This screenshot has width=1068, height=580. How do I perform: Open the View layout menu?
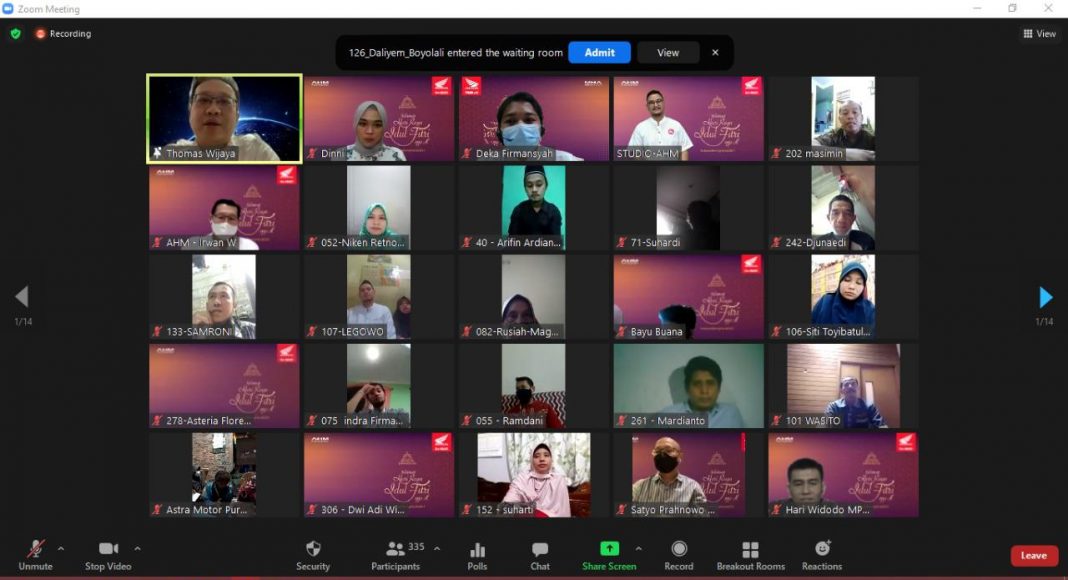click(1039, 34)
